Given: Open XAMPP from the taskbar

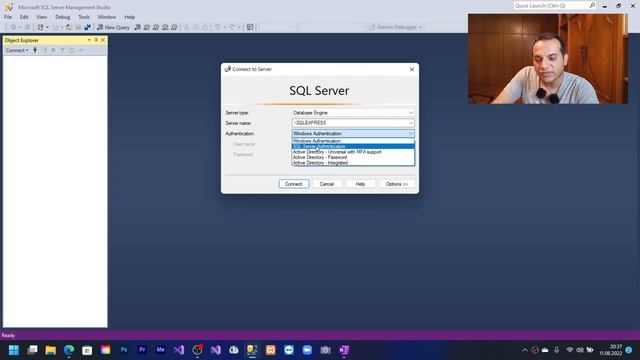Looking at the screenshot, I should click(x=270, y=350).
